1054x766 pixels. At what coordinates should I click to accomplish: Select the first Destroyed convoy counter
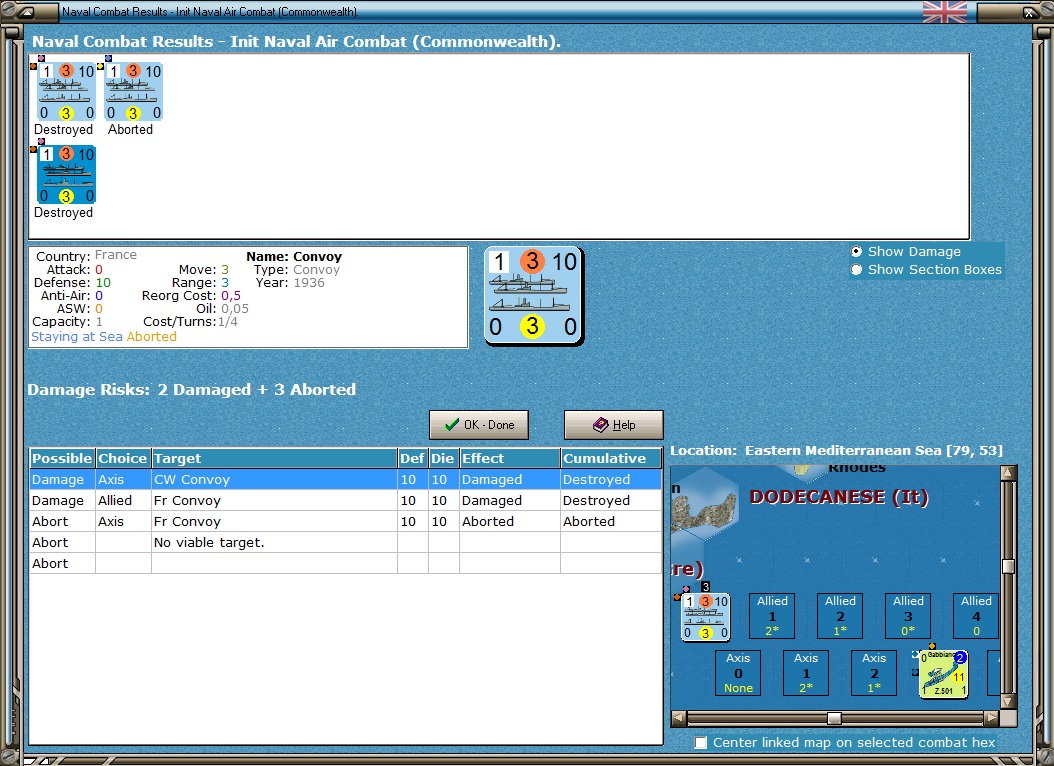point(66,92)
